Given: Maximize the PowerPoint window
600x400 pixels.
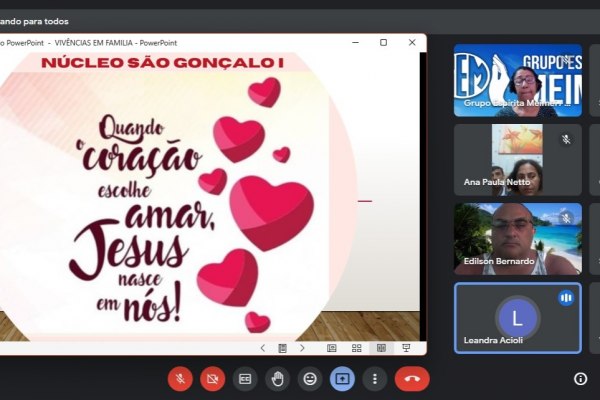Looking at the screenshot, I should click(x=383, y=43).
